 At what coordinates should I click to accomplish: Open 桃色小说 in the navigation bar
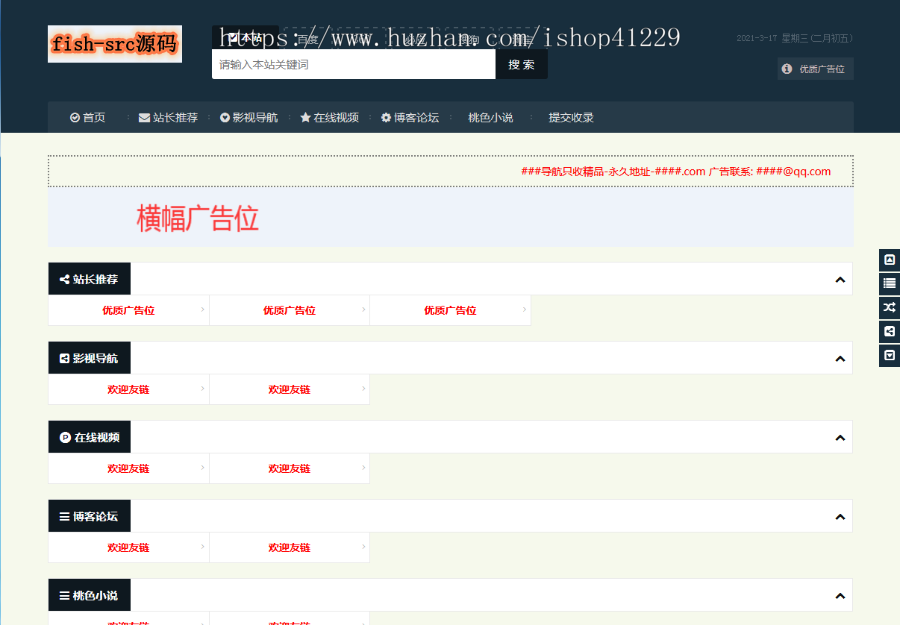tap(491, 118)
